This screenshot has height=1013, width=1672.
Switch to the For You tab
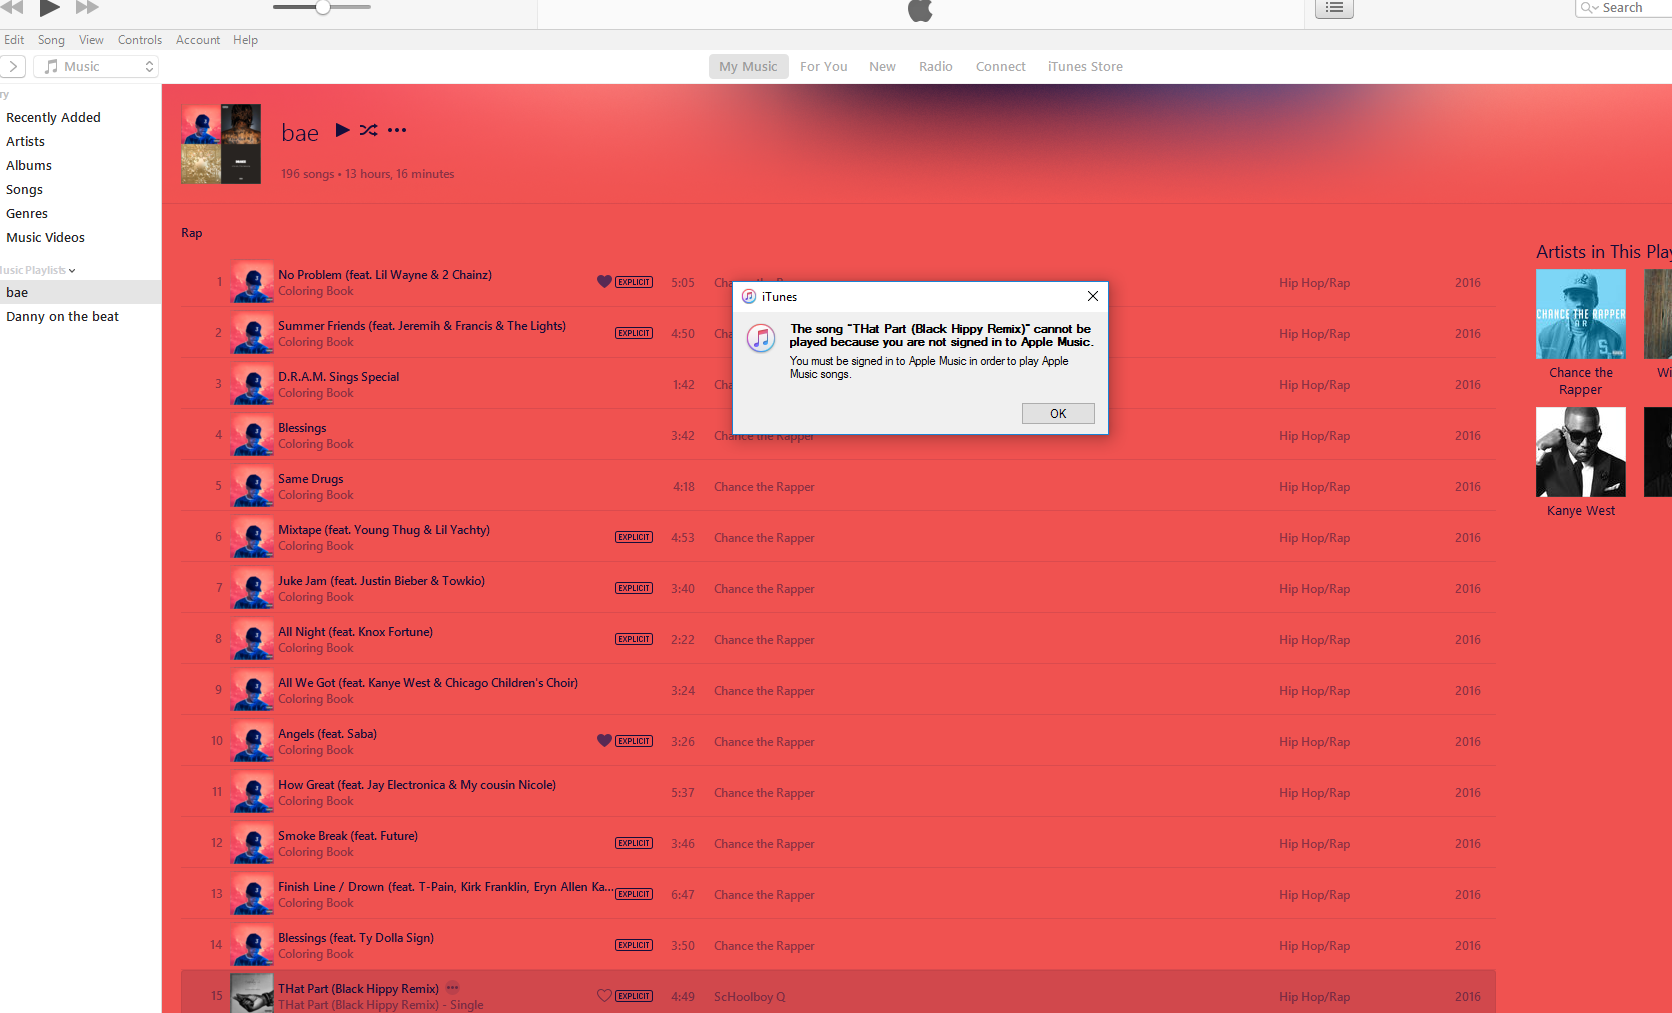coord(824,67)
